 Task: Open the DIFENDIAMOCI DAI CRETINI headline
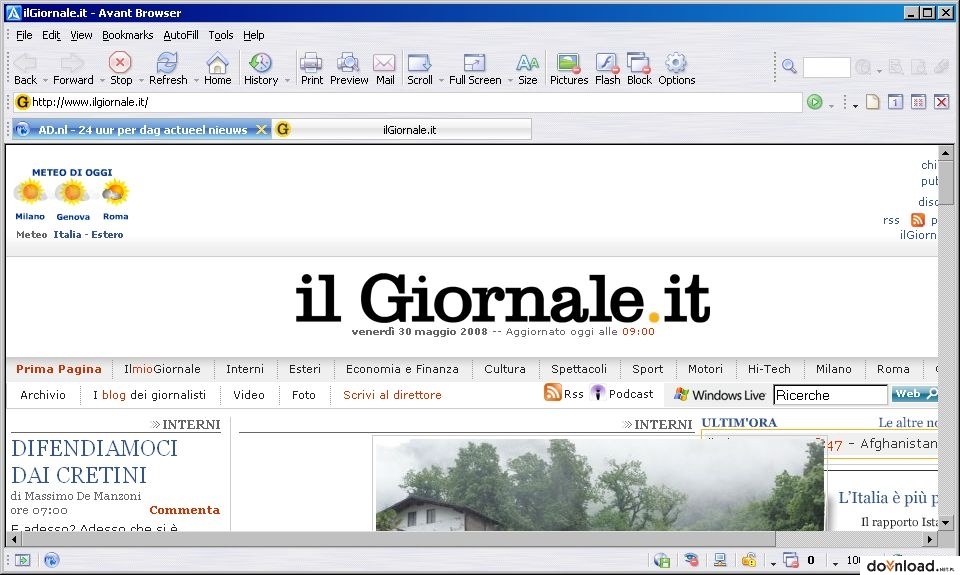94,462
